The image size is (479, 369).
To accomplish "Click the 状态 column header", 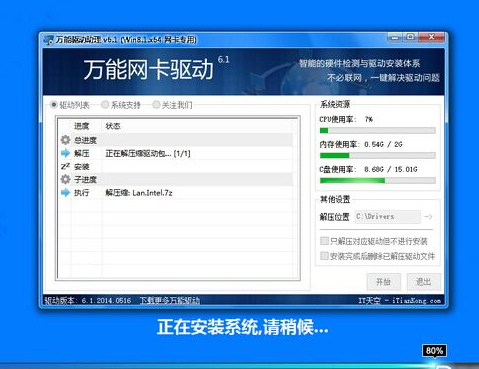I will [x=113, y=126].
